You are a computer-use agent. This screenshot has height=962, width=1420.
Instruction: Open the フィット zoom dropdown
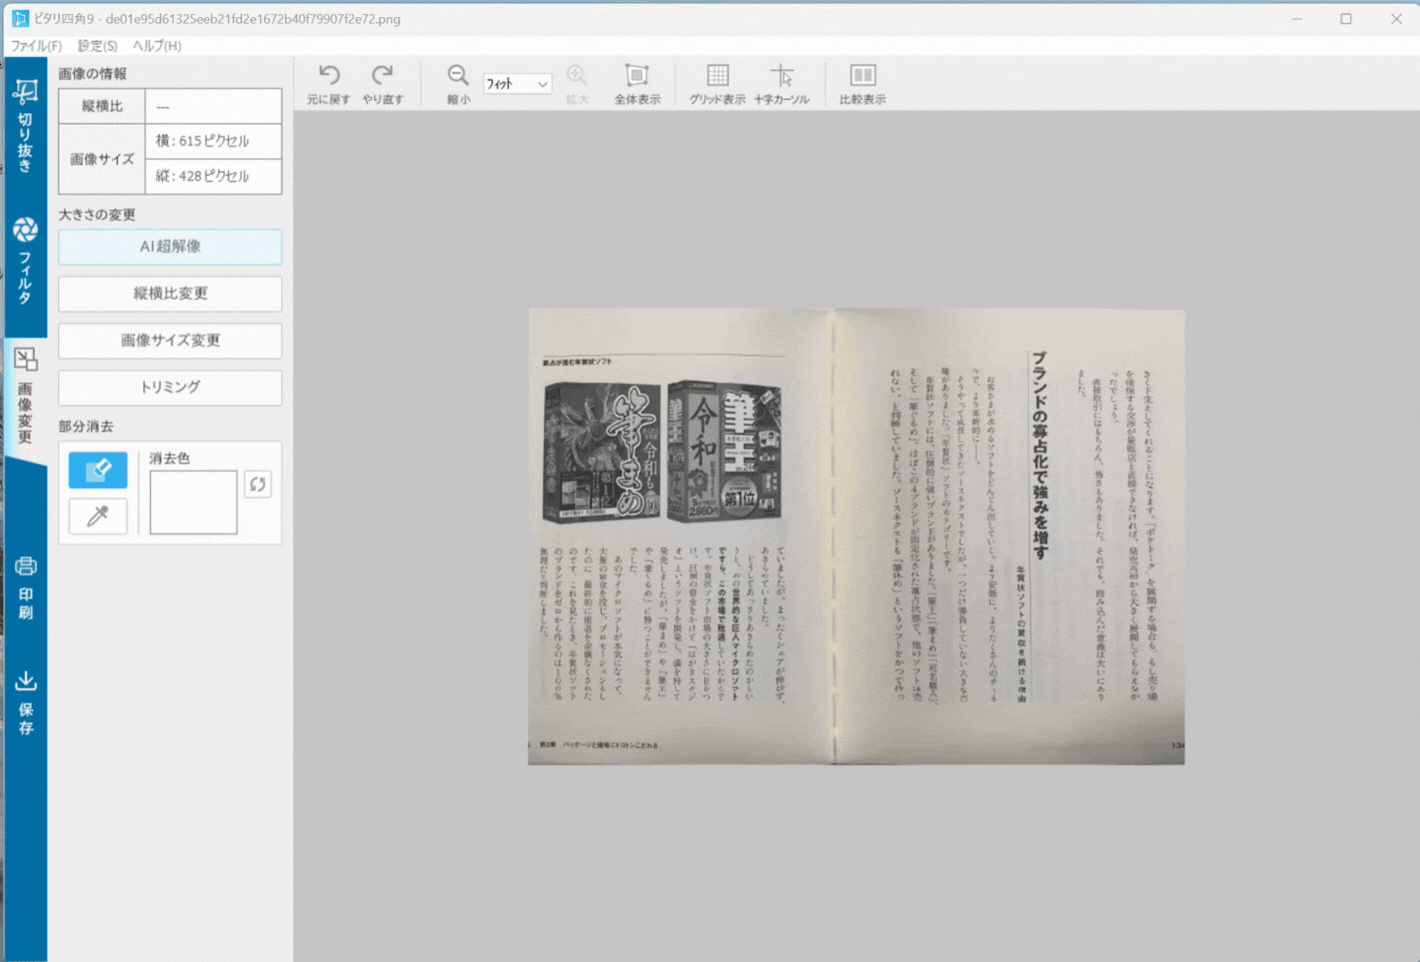(x=517, y=84)
